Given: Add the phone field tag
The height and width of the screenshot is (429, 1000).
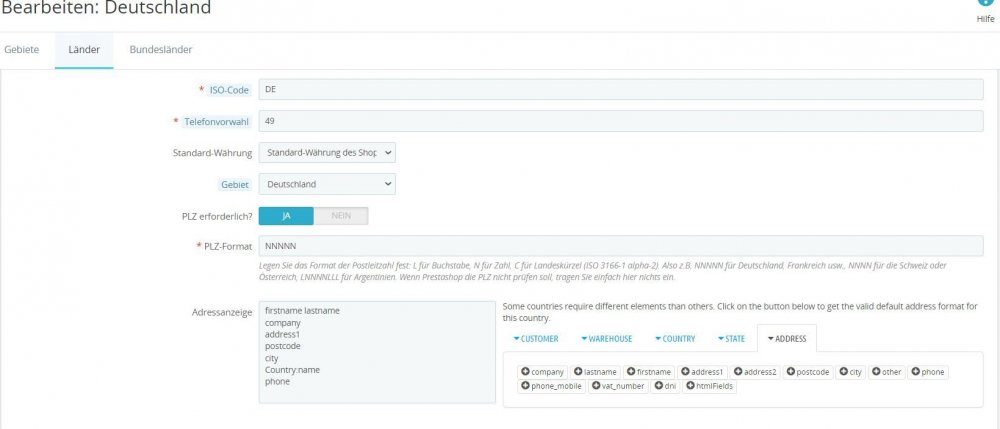Looking at the screenshot, I should click(x=928, y=372).
